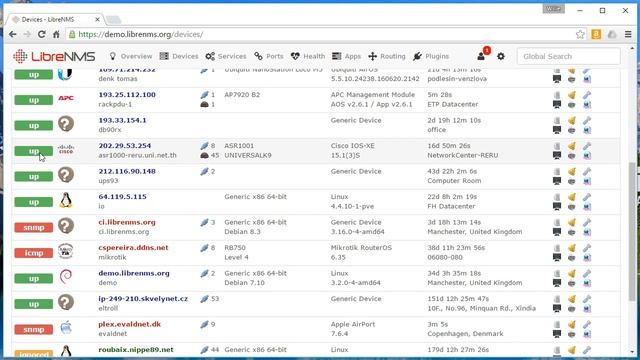Open device plex.evaldnet.dk
640x360 pixels.
tap(129, 324)
